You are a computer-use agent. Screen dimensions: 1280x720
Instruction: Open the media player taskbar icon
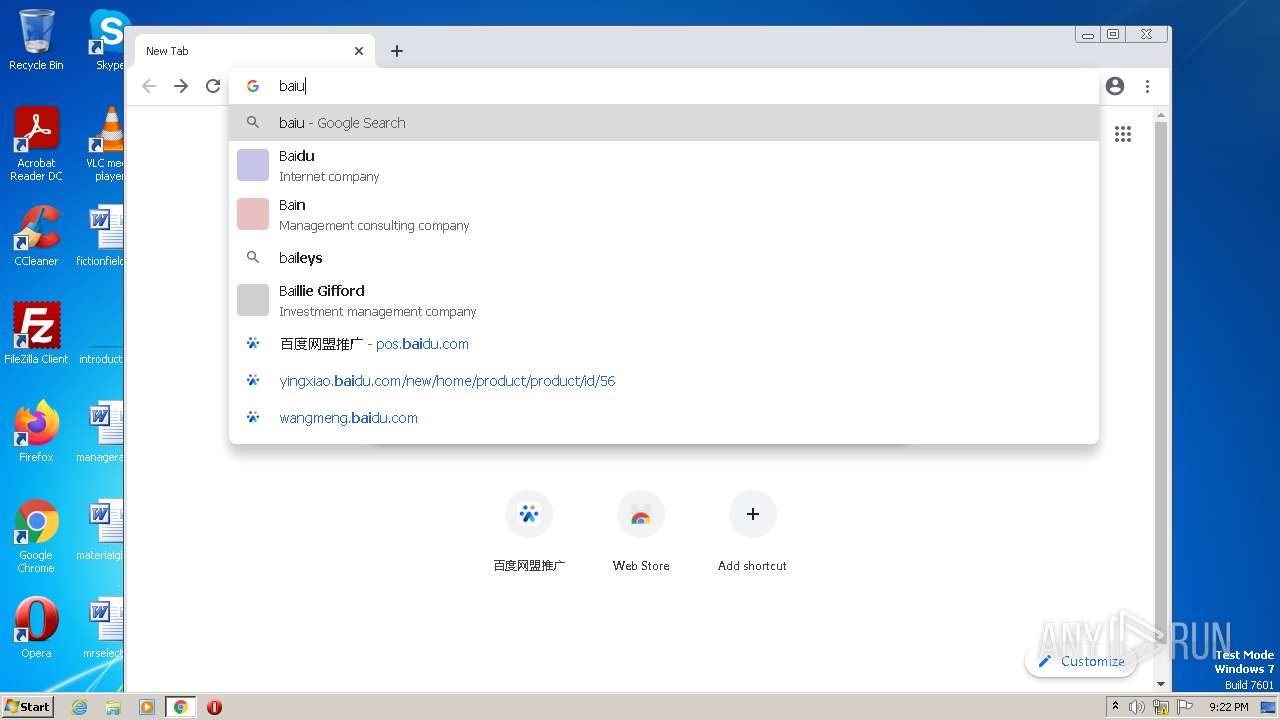146,707
